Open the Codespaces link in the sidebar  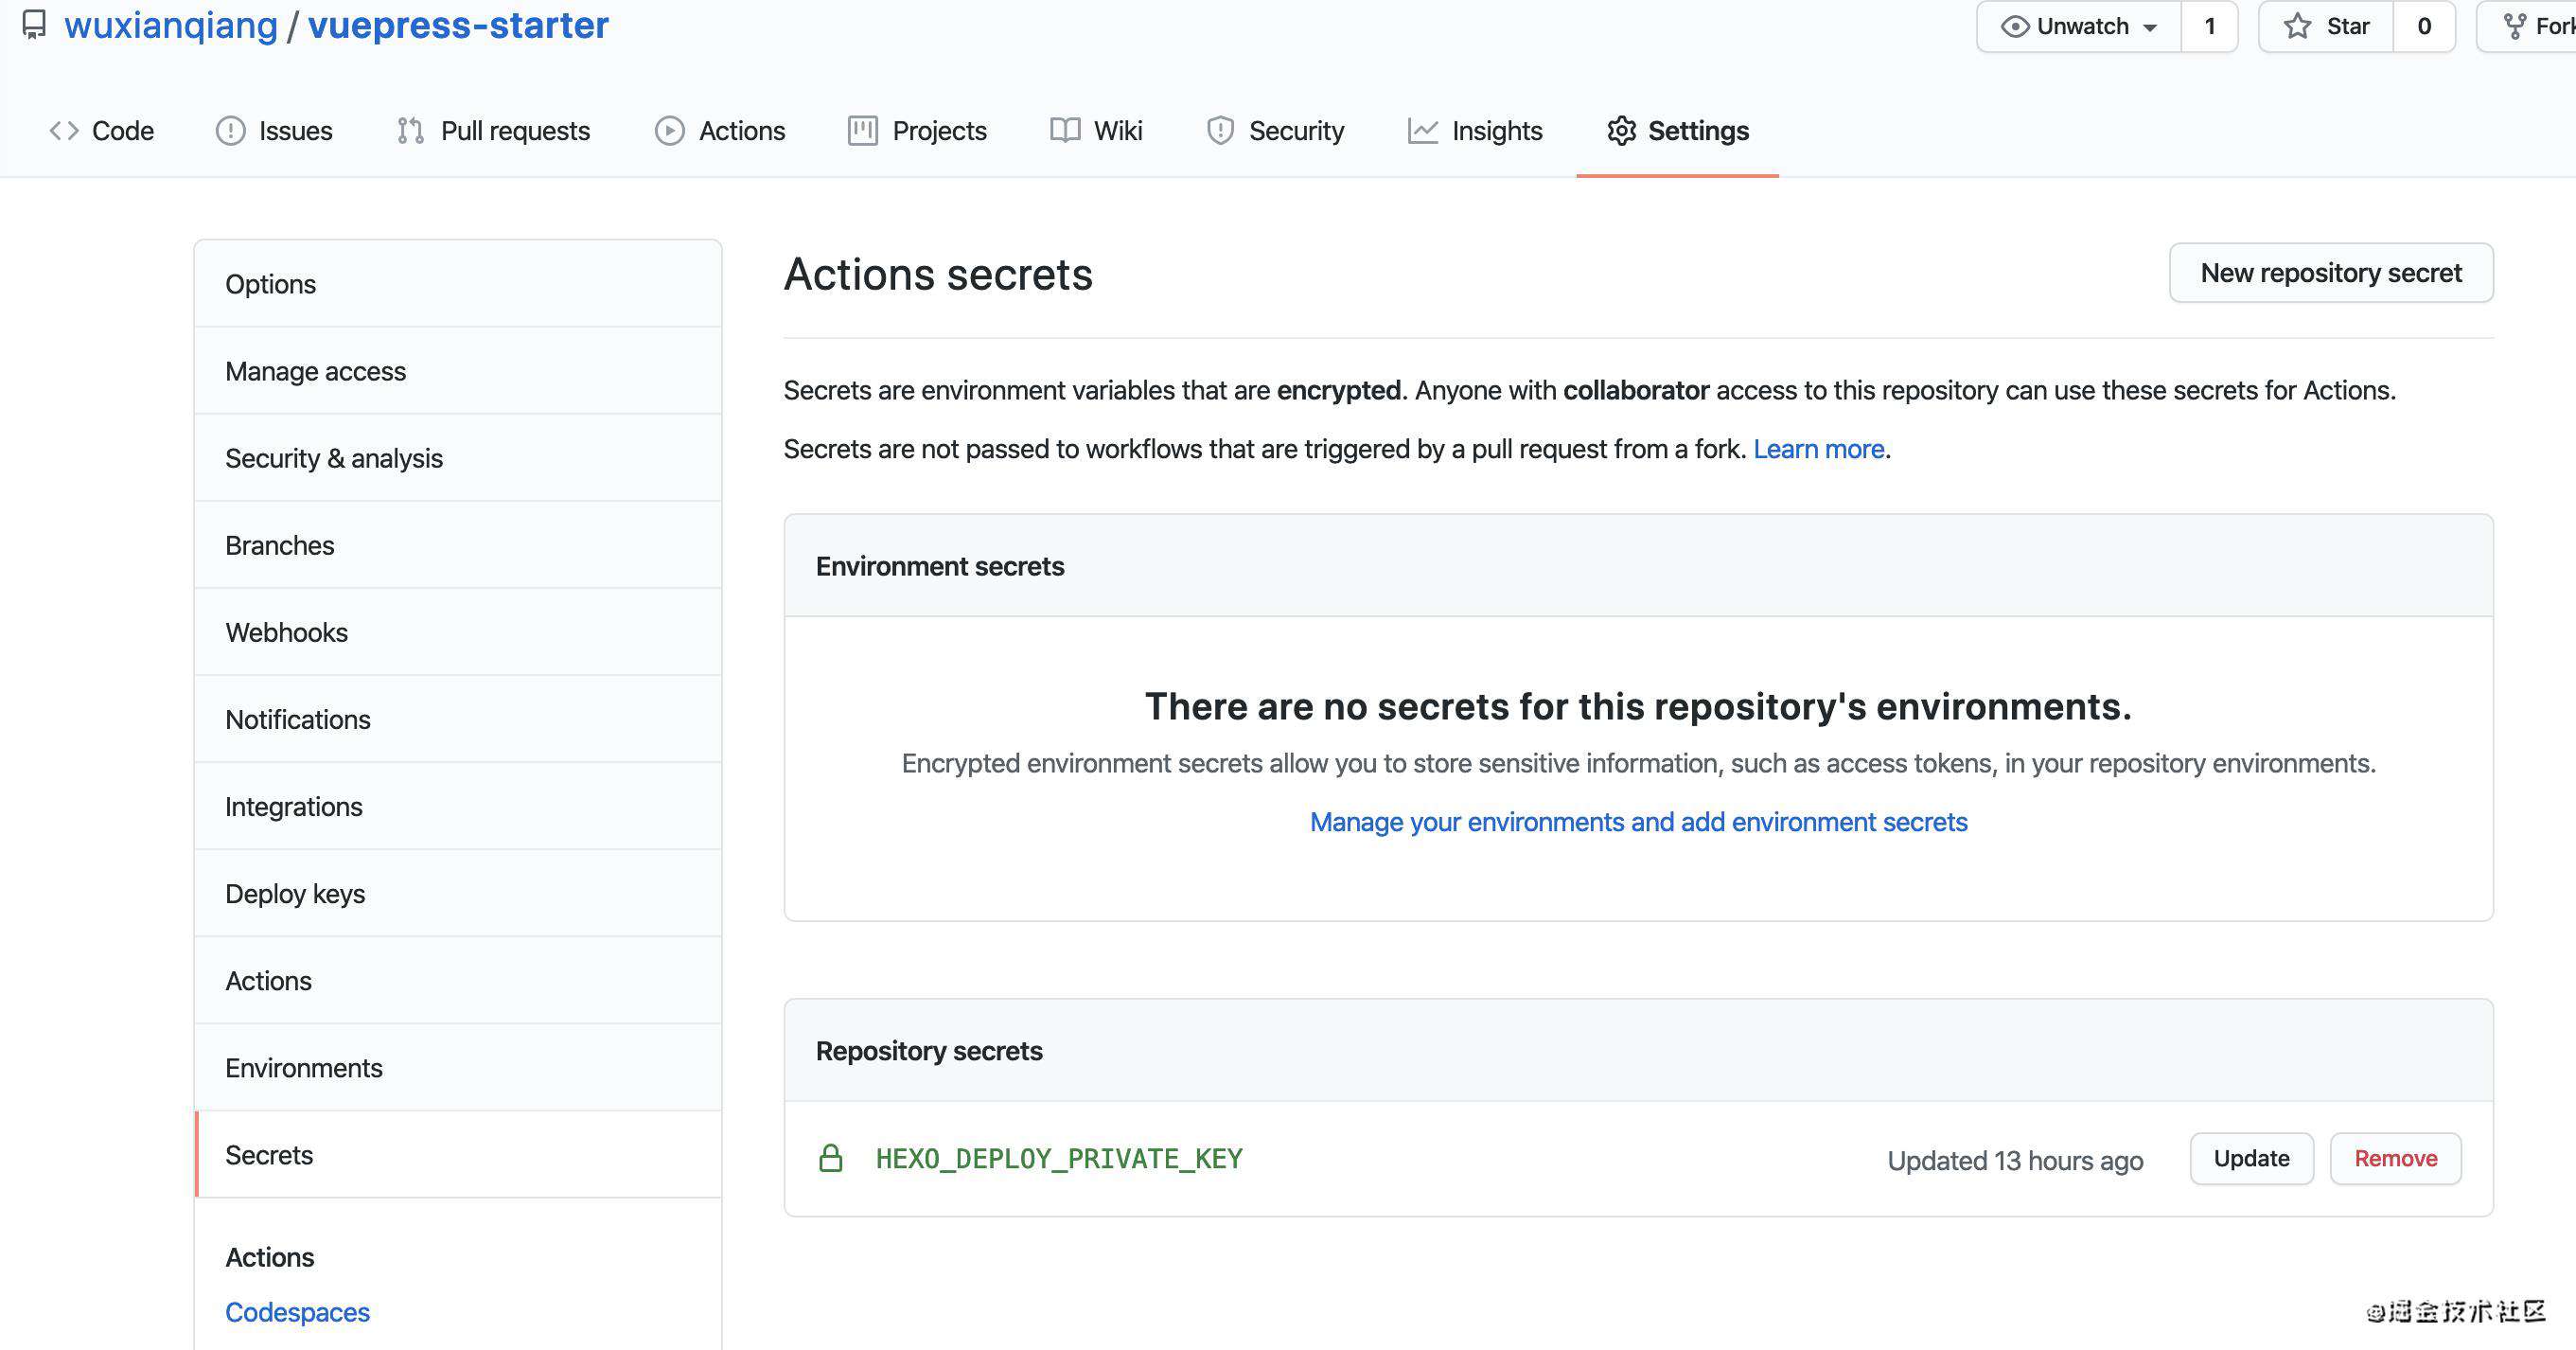click(x=297, y=1312)
